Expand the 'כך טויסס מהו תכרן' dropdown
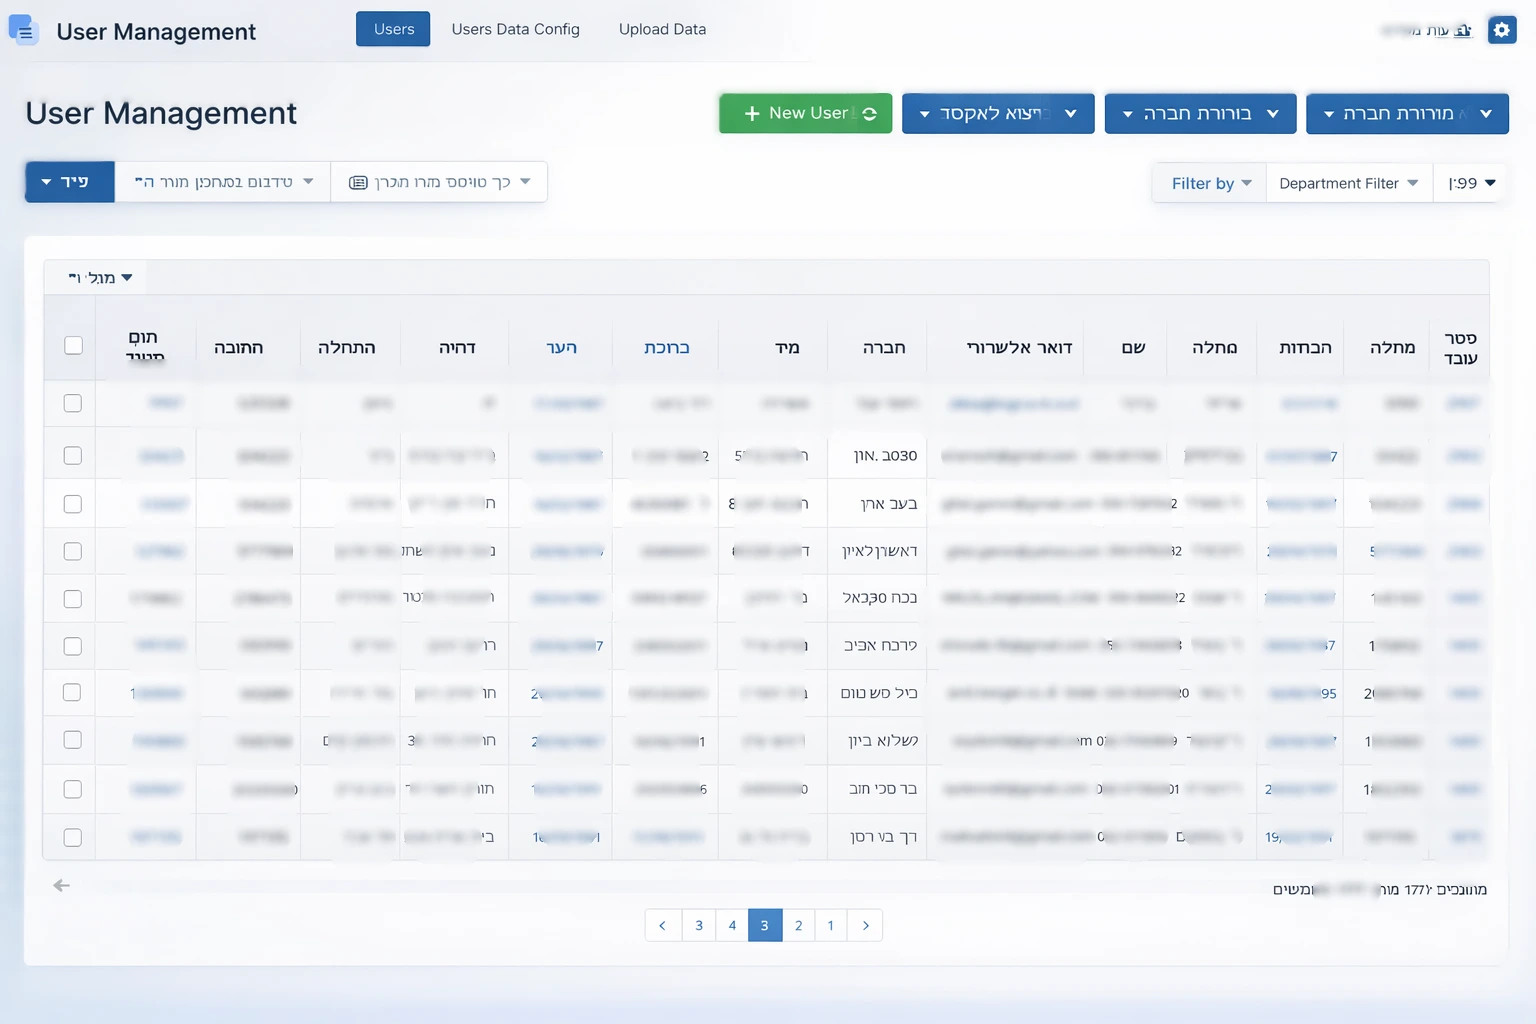 (x=439, y=182)
